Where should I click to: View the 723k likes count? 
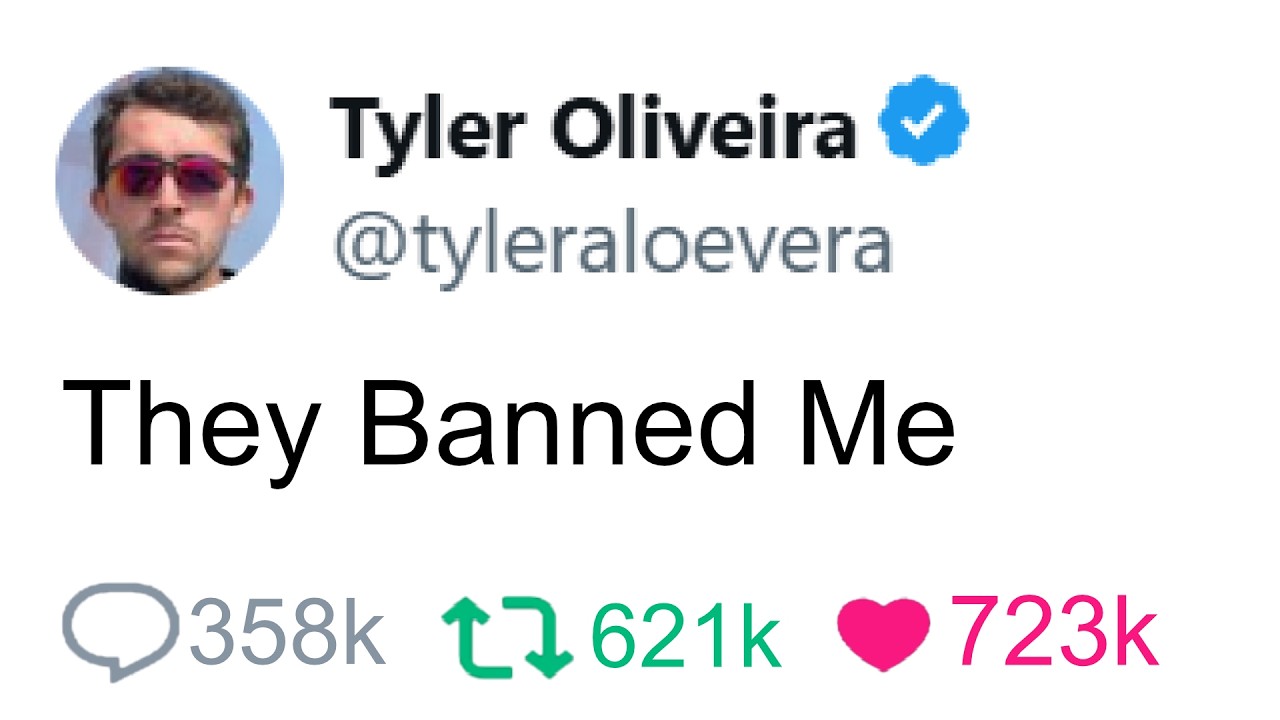click(1054, 632)
